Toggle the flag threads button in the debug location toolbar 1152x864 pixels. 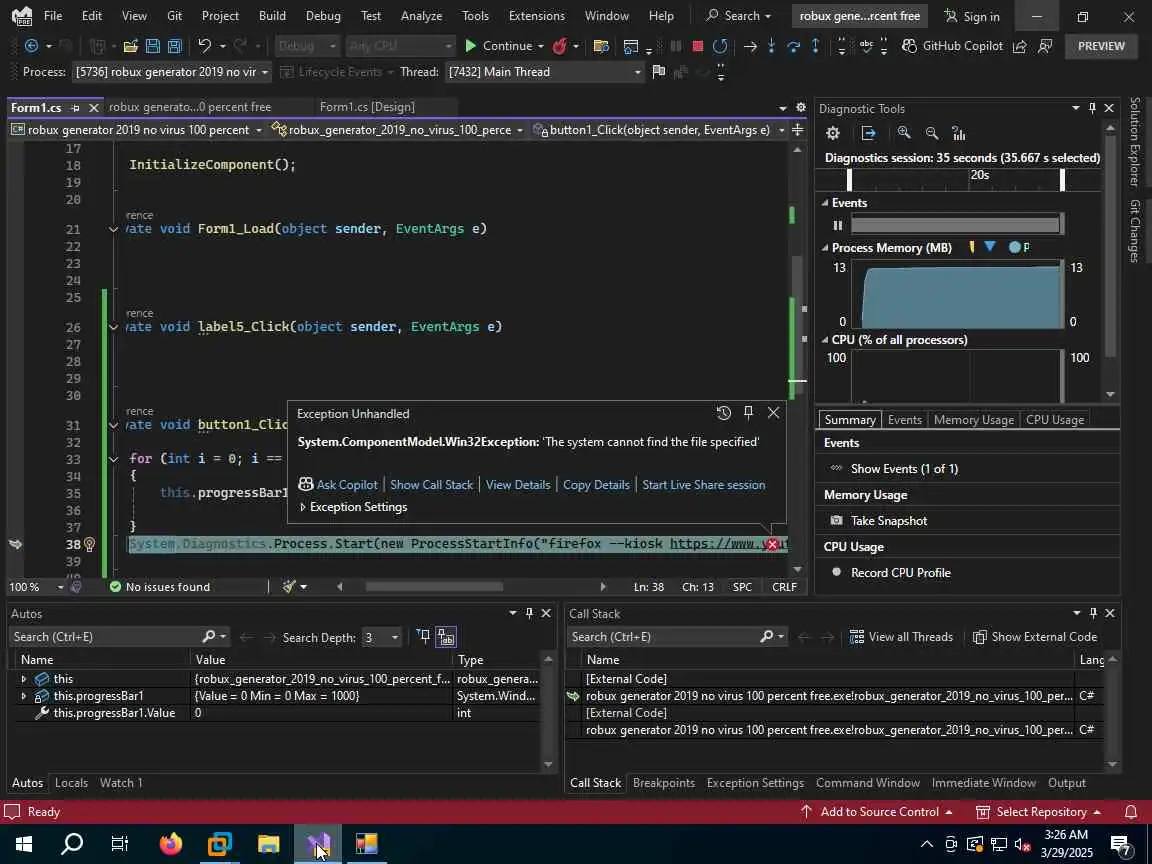(659, 72)
